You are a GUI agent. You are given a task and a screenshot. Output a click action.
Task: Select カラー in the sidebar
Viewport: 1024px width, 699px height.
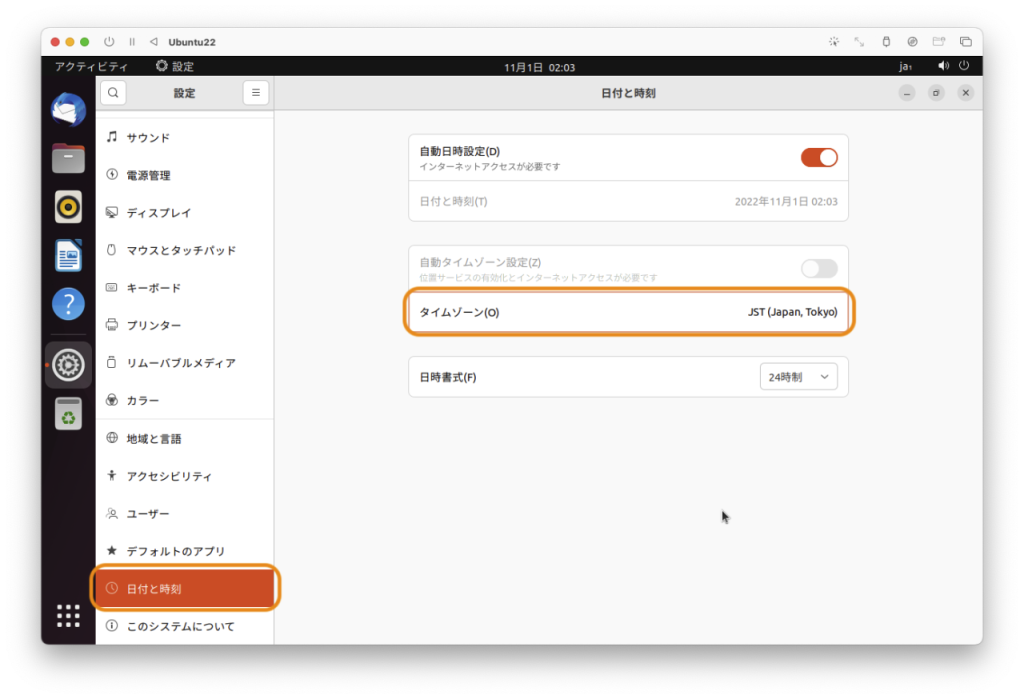185,400
